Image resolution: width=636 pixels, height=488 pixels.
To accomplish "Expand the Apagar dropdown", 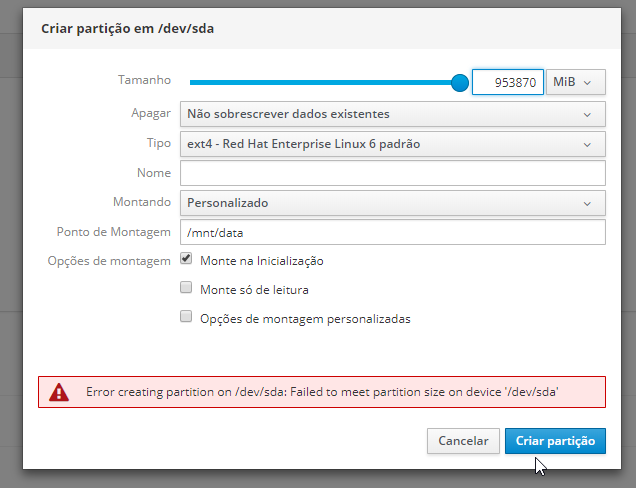I will click(x=393, y=114).
